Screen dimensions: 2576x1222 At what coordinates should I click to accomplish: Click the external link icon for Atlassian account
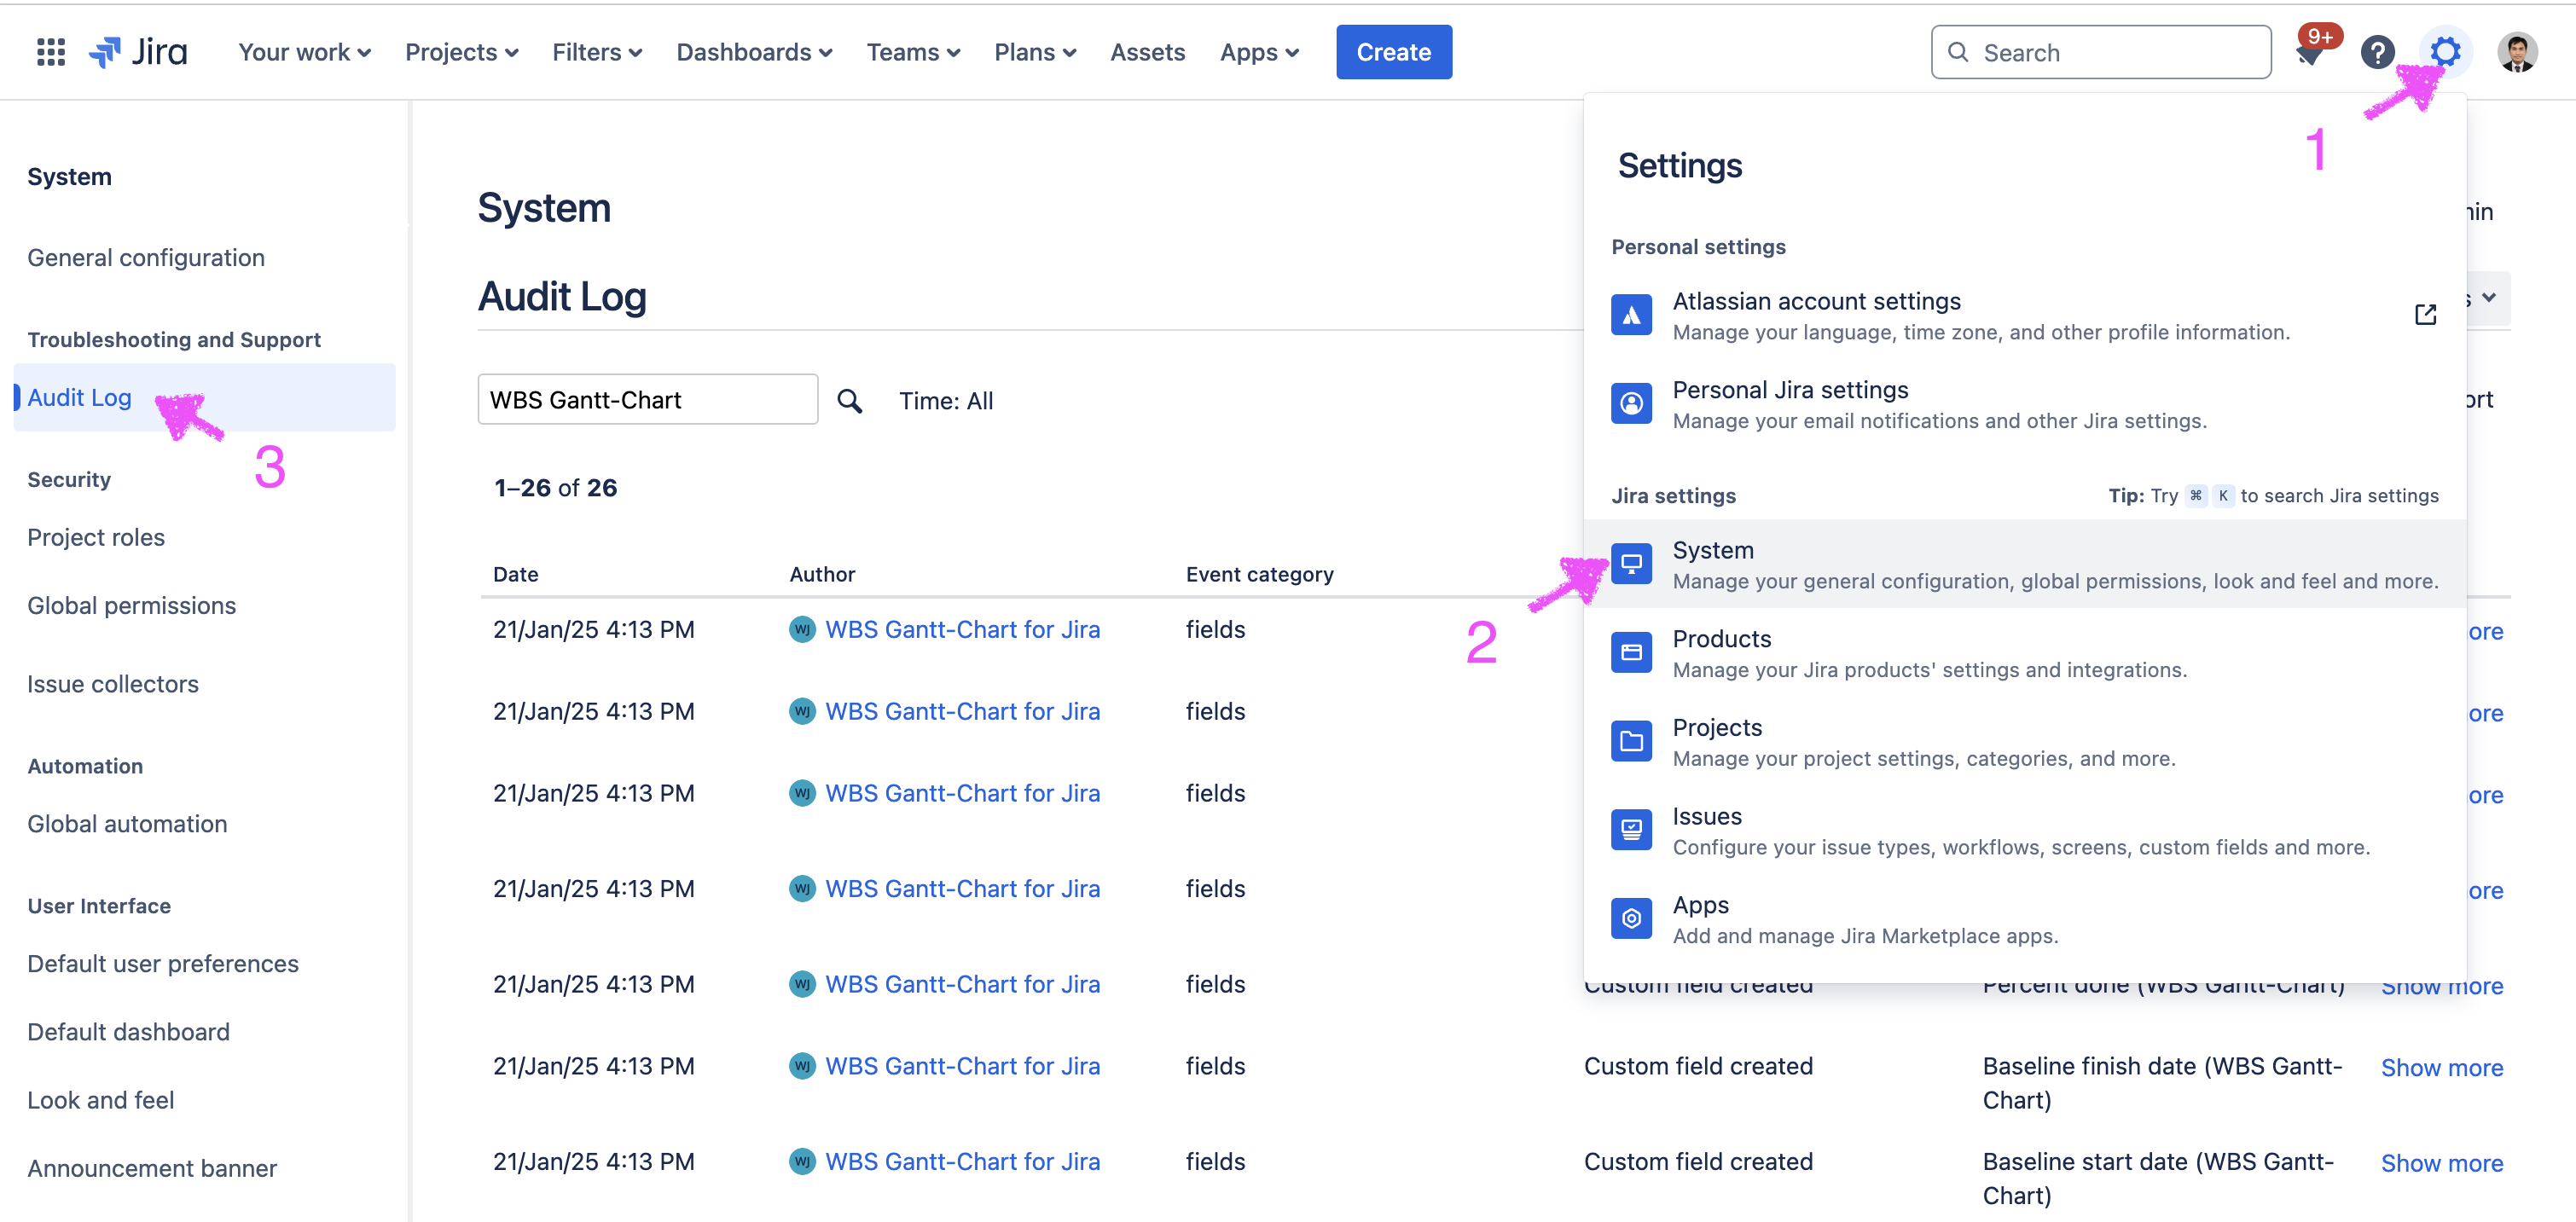click(x=2425, y=315)
